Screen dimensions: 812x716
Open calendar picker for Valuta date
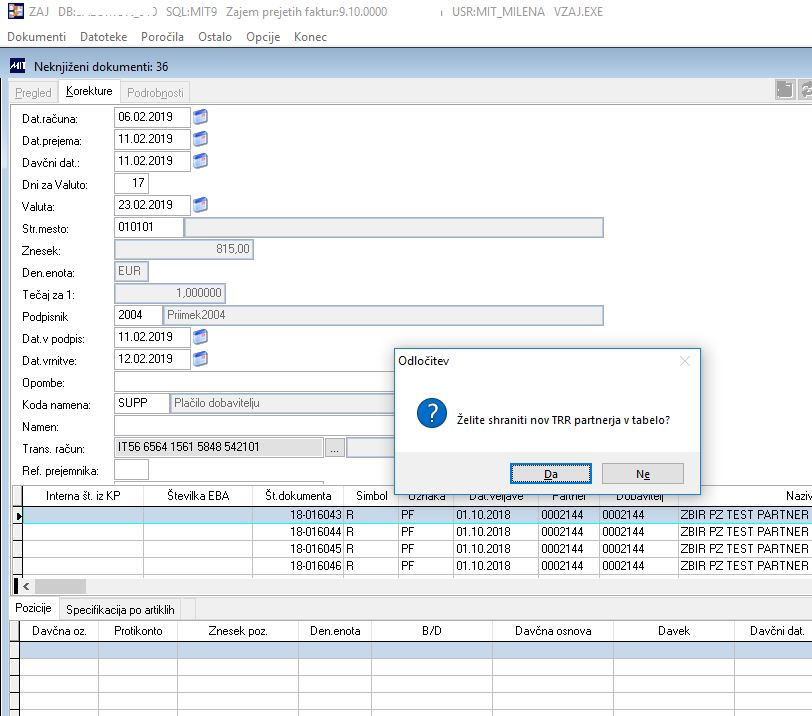[x=200, y=205]
